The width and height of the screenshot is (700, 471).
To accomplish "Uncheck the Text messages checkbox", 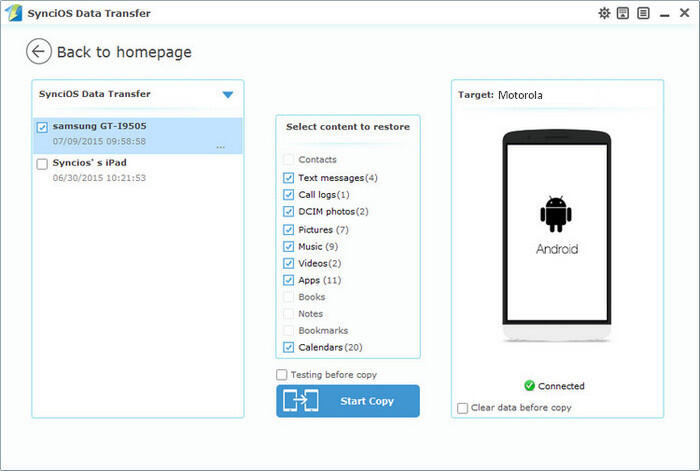I will [x=289, y=178].
